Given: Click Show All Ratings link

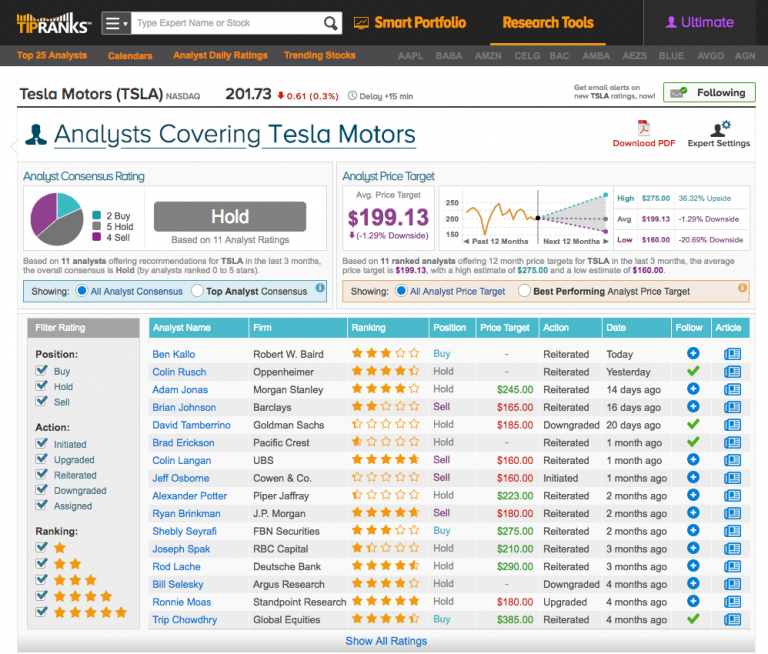Looking at the screenshot, I should 386,641.
